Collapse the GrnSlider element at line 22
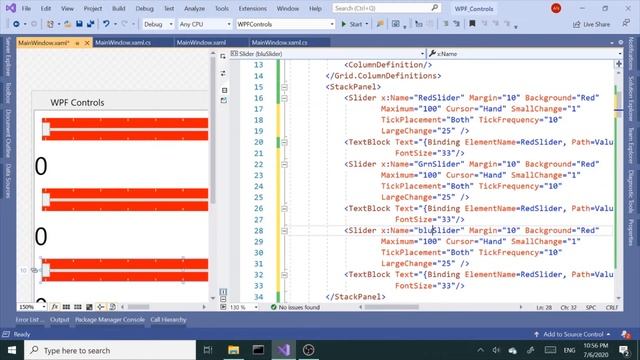The height and width of the screenshot is (360, 640). 284,164
